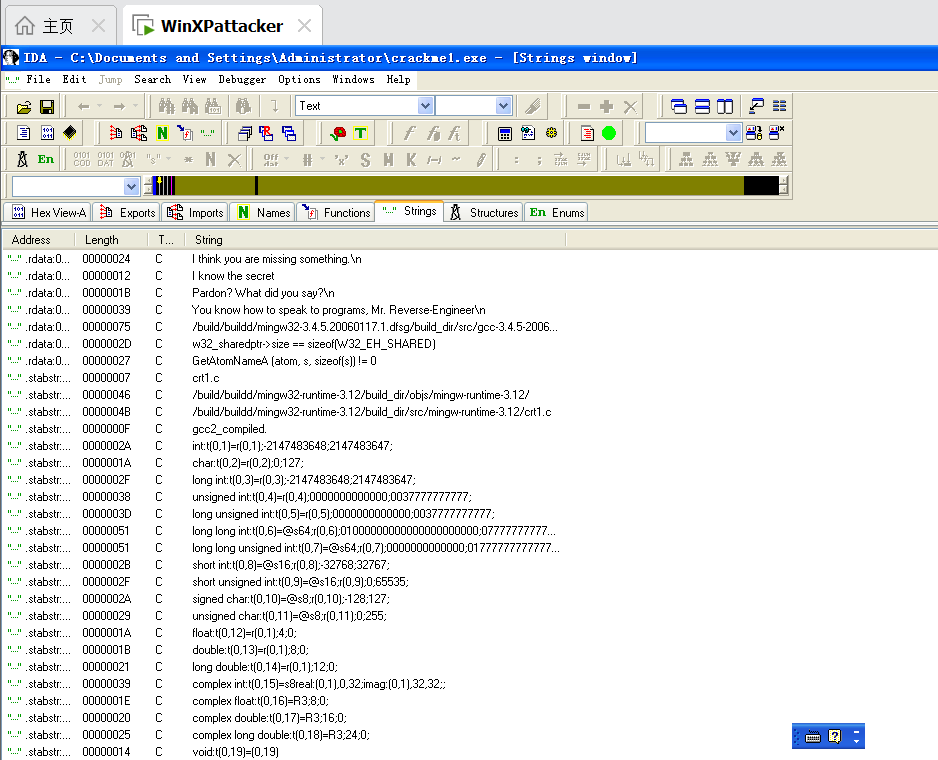Select the 'You know how to speak to programs' string
The image size is (938, 760).
[x=339, y=310]
